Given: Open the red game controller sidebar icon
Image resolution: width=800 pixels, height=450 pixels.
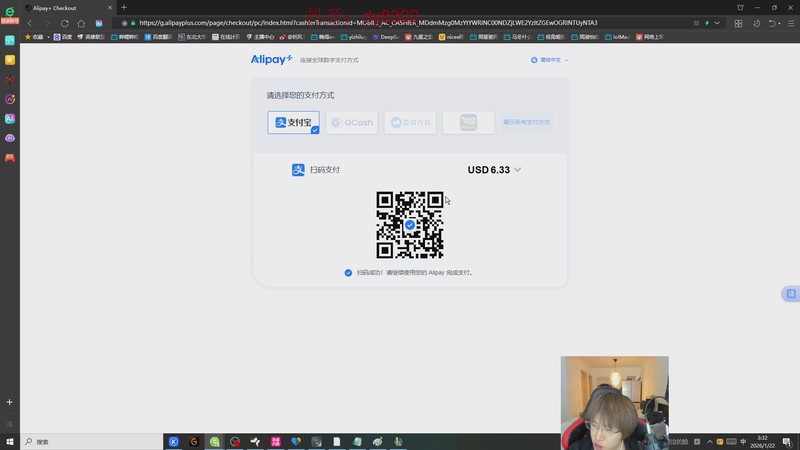Looking at the screenshot, I should tap(10, 158).
